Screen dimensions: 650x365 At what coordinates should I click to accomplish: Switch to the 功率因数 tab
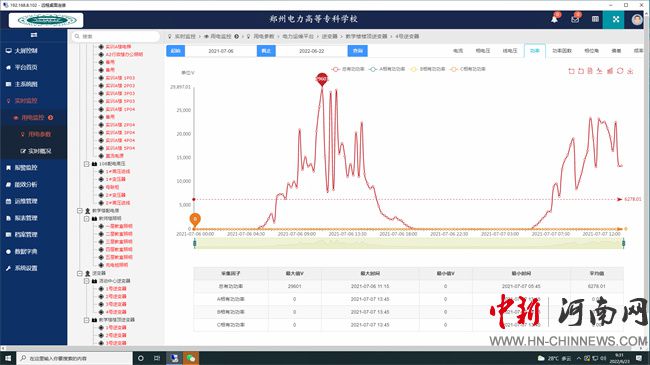pyautogui.click(x=562, y=51)
